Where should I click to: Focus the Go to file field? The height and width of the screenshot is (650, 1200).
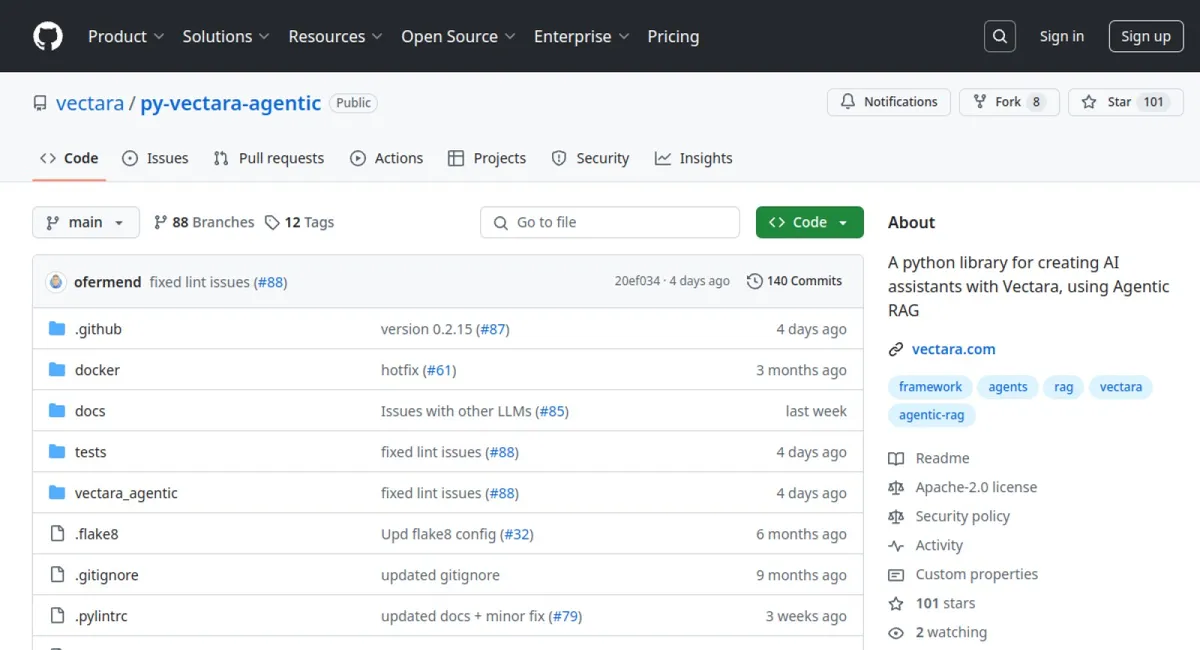click(610, 222)
